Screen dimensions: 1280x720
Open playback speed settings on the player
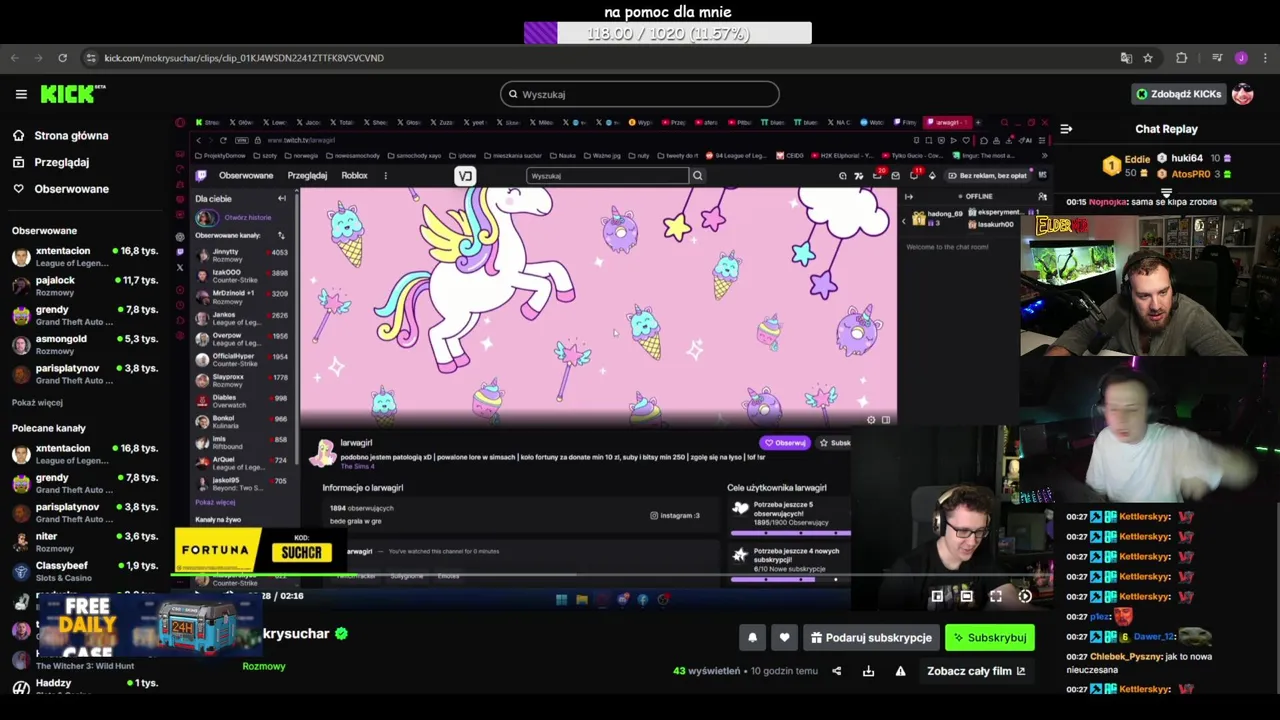[x=1025, y=596]
